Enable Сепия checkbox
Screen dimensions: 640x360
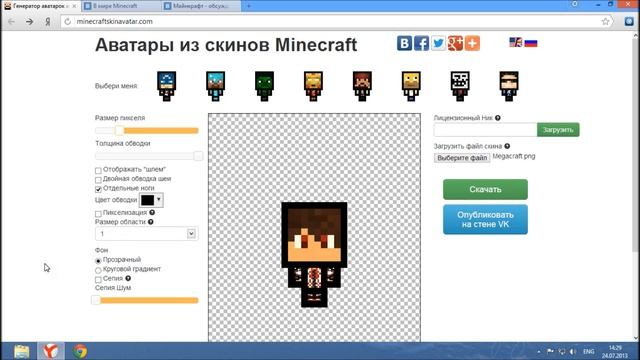(98, 280)
